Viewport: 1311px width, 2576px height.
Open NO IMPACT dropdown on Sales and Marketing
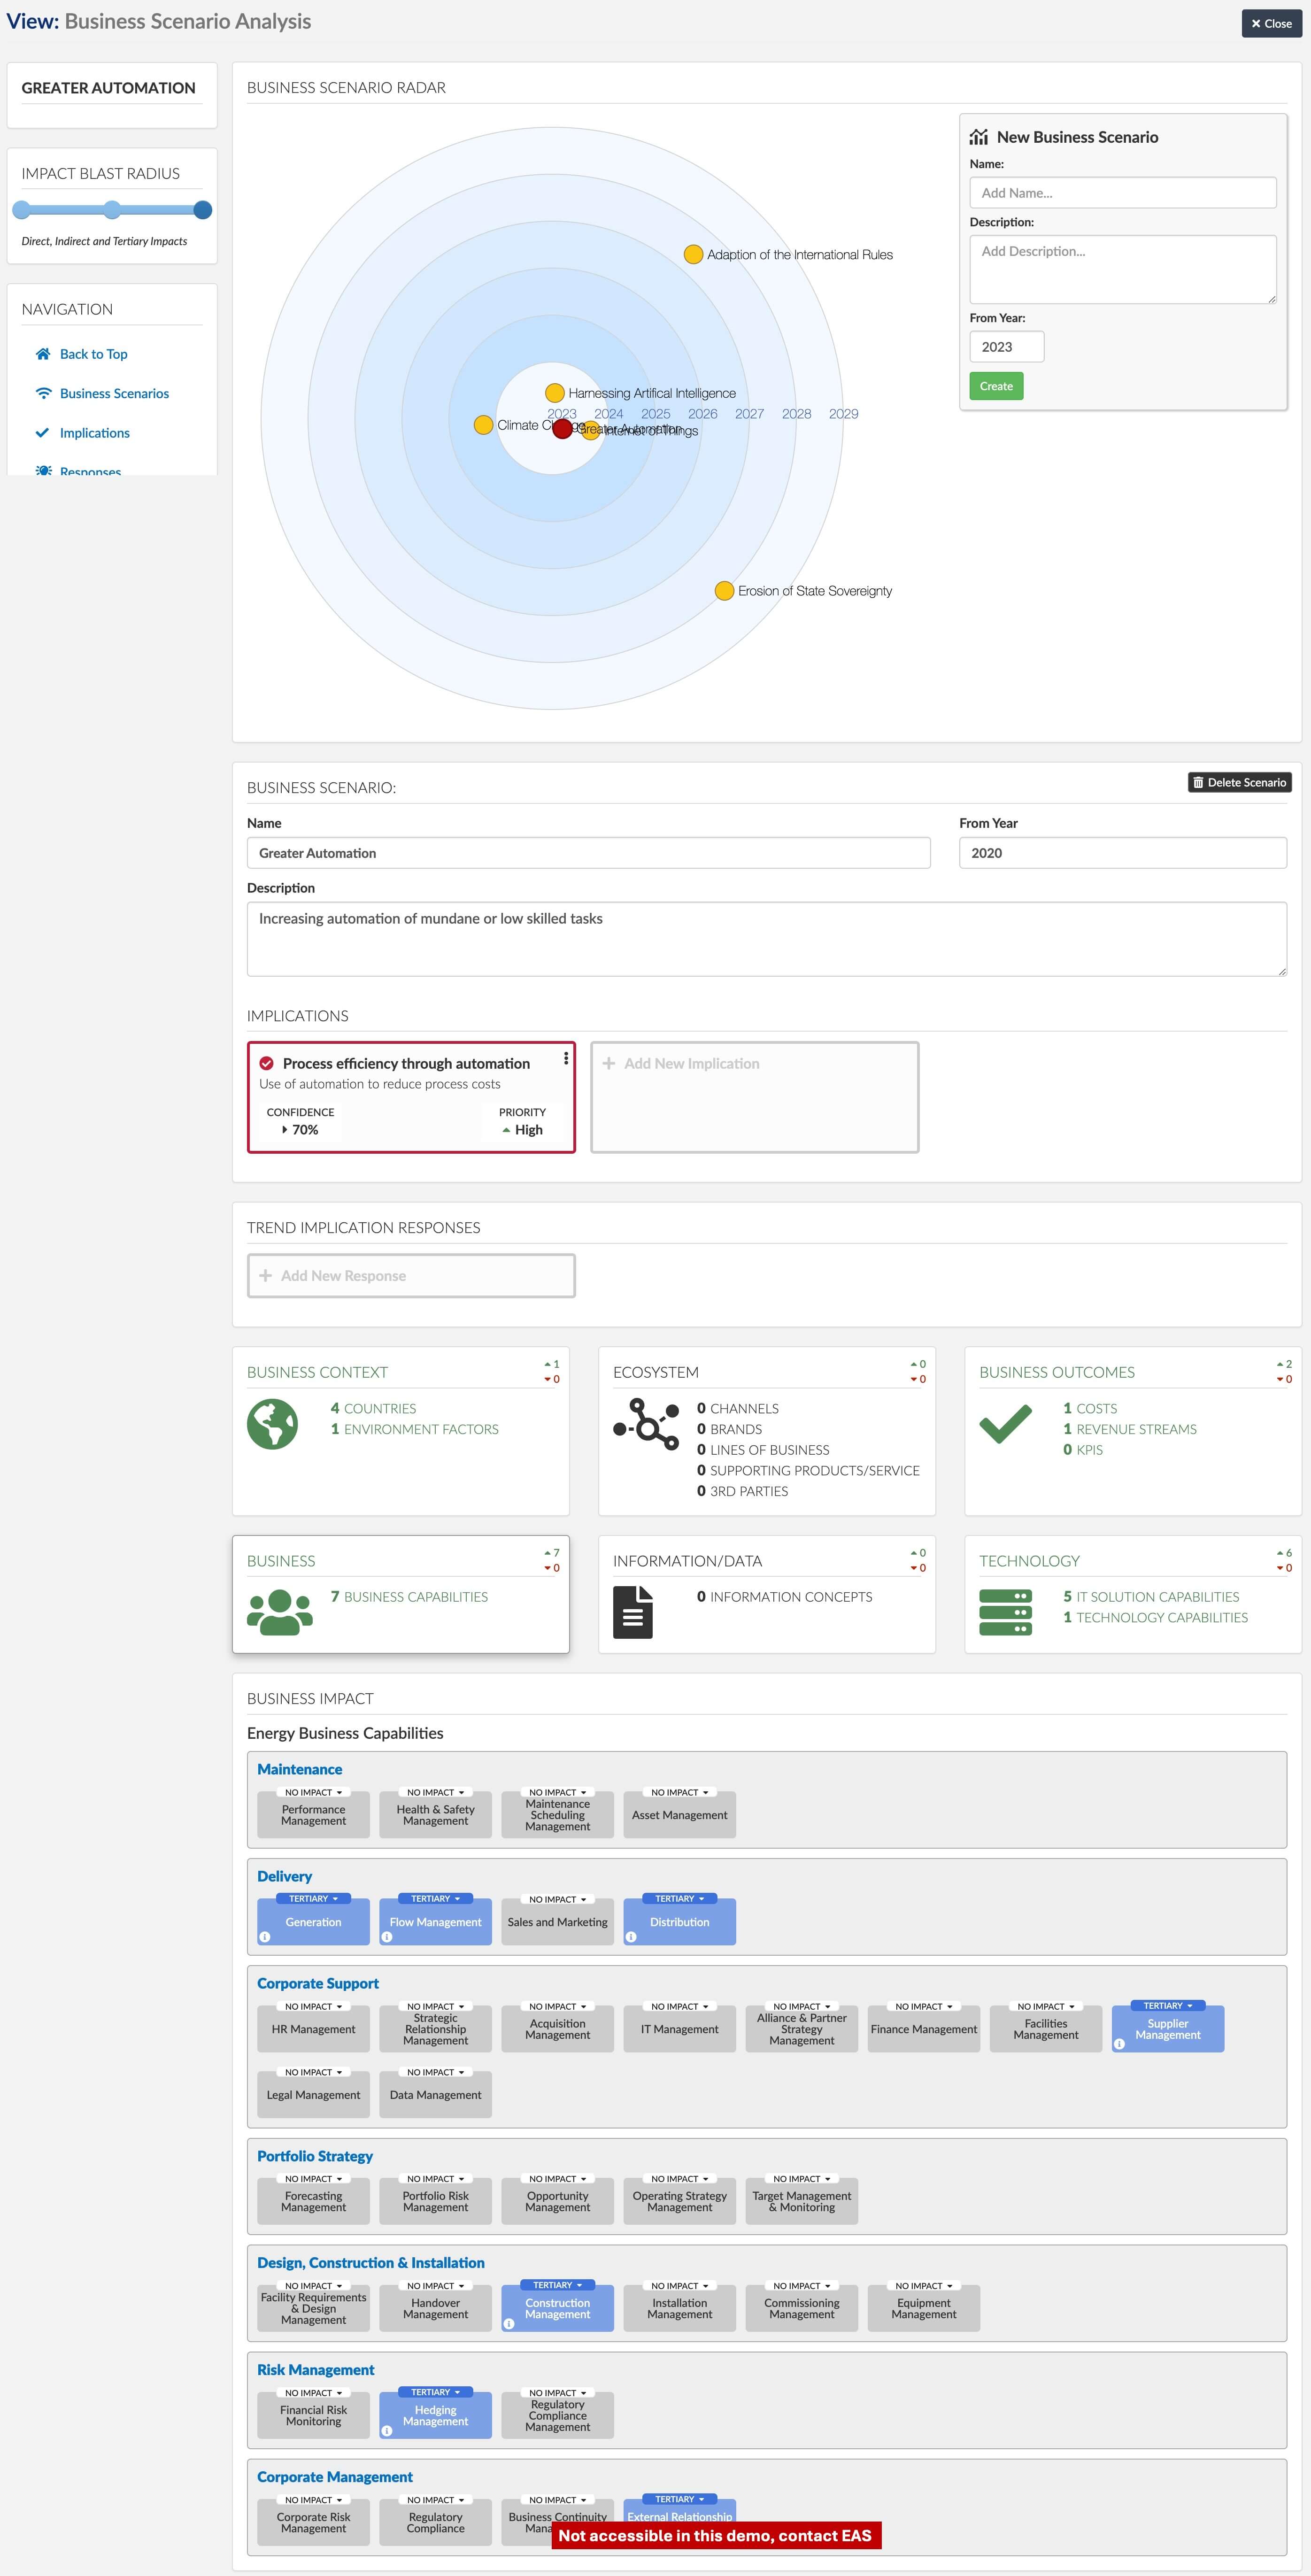coord(558,1899)
